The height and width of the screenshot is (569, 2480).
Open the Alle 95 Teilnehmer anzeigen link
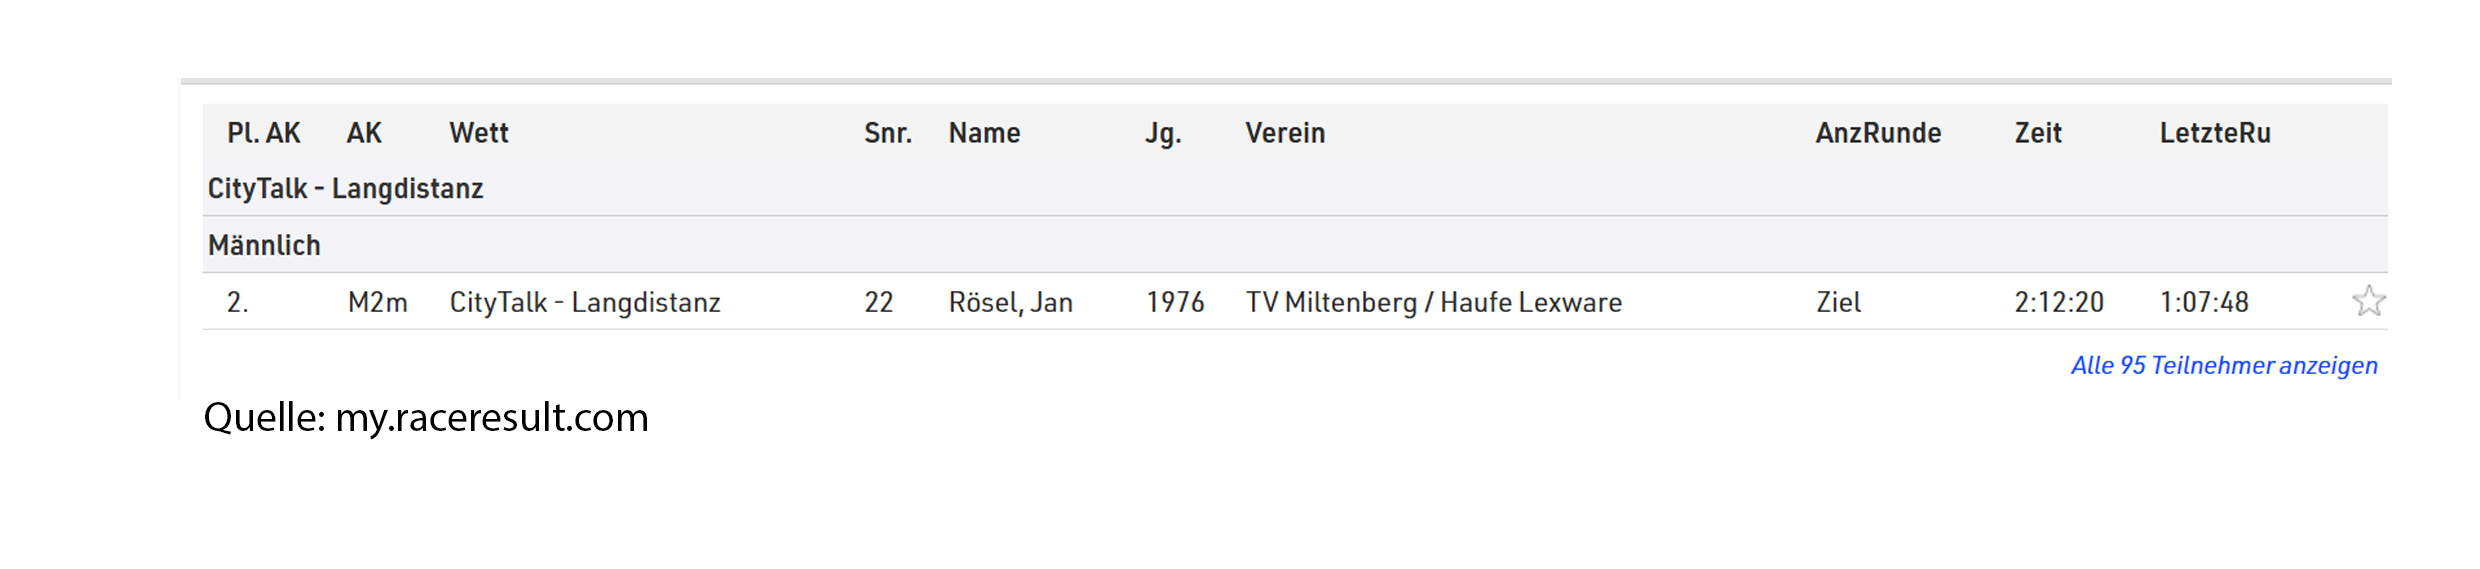[x=2224, y=365]
